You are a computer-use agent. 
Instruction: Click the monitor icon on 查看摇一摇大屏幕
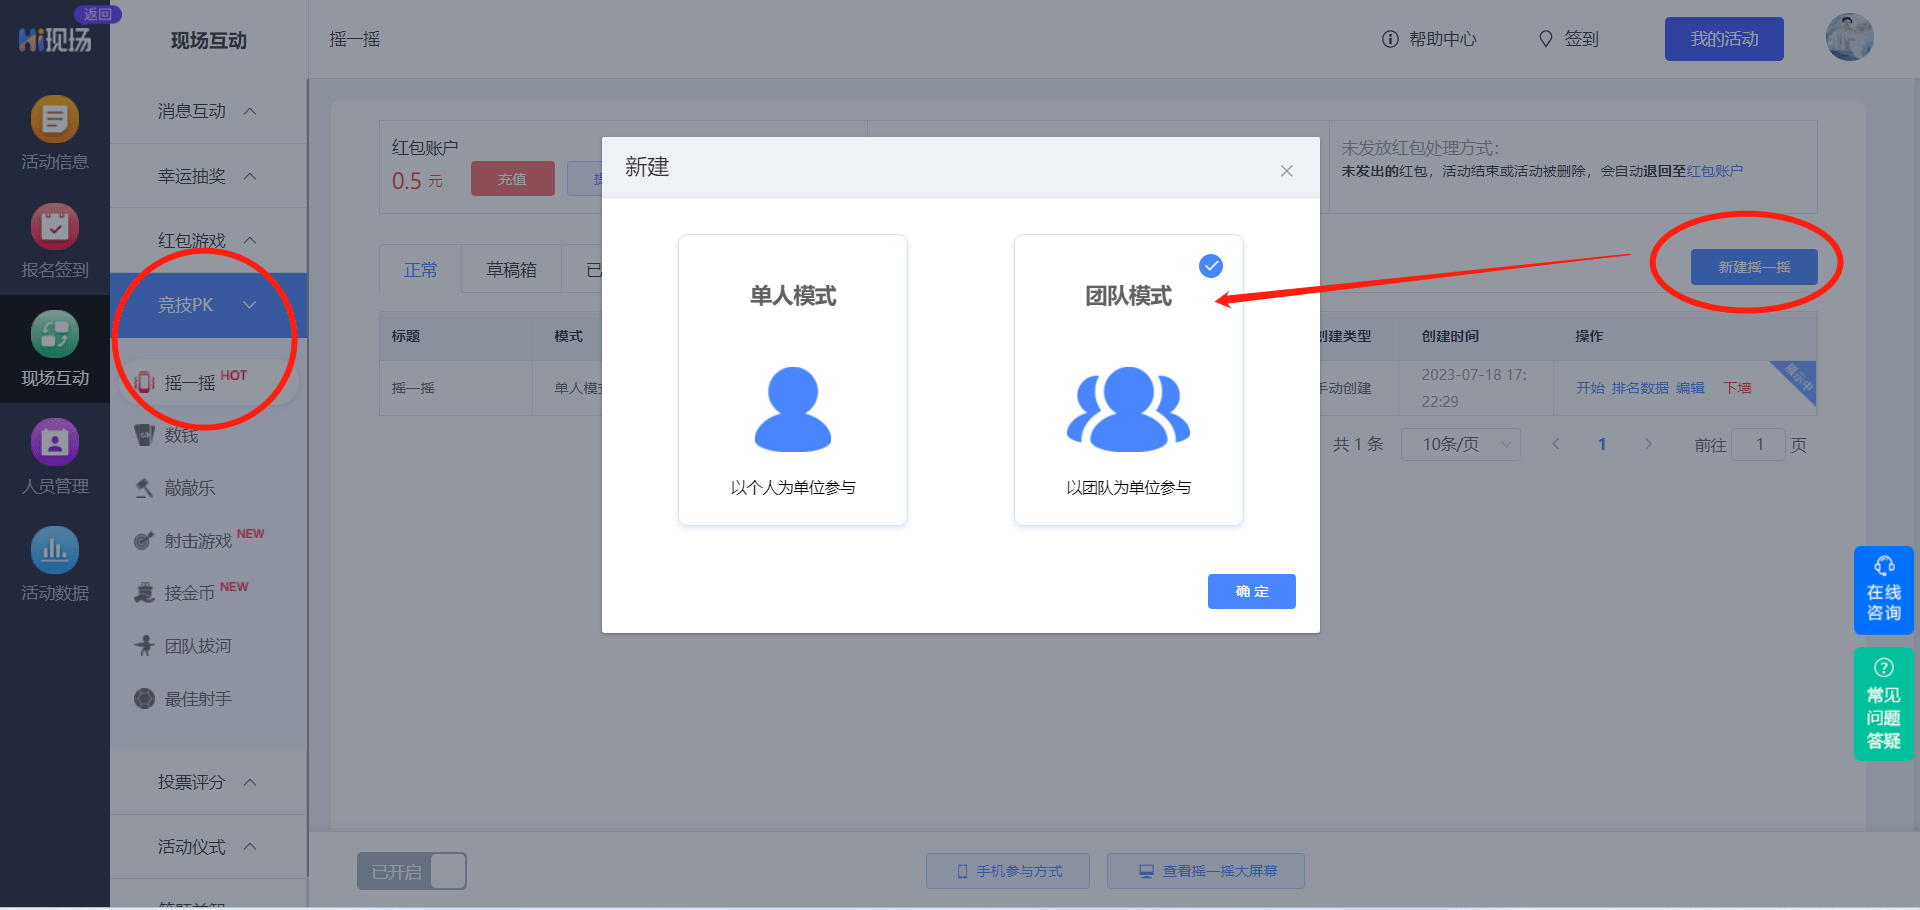(x=1147, y=871)
